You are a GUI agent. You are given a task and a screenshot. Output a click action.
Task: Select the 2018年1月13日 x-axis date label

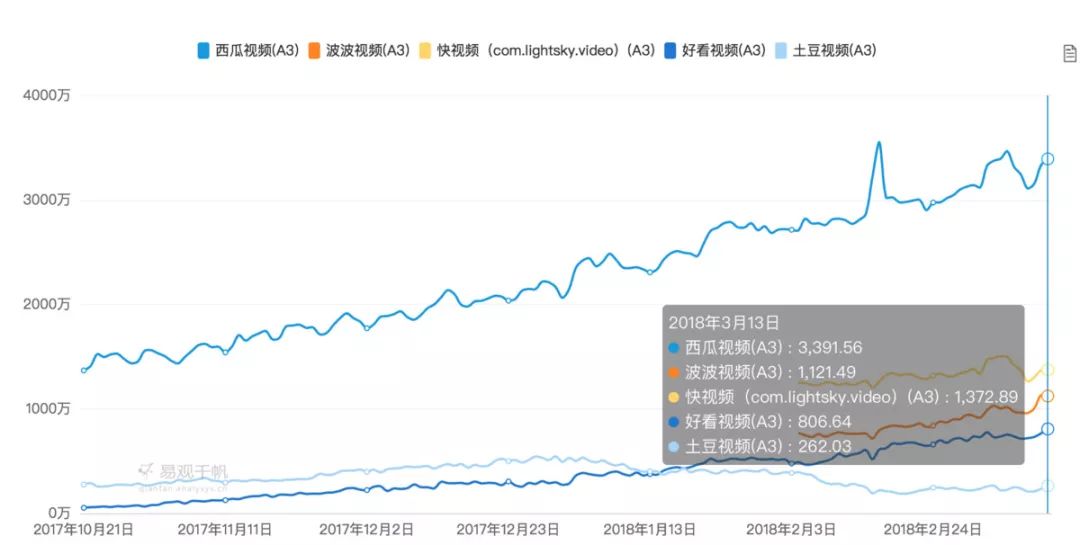pyautogui.click(x=652, y=529)
